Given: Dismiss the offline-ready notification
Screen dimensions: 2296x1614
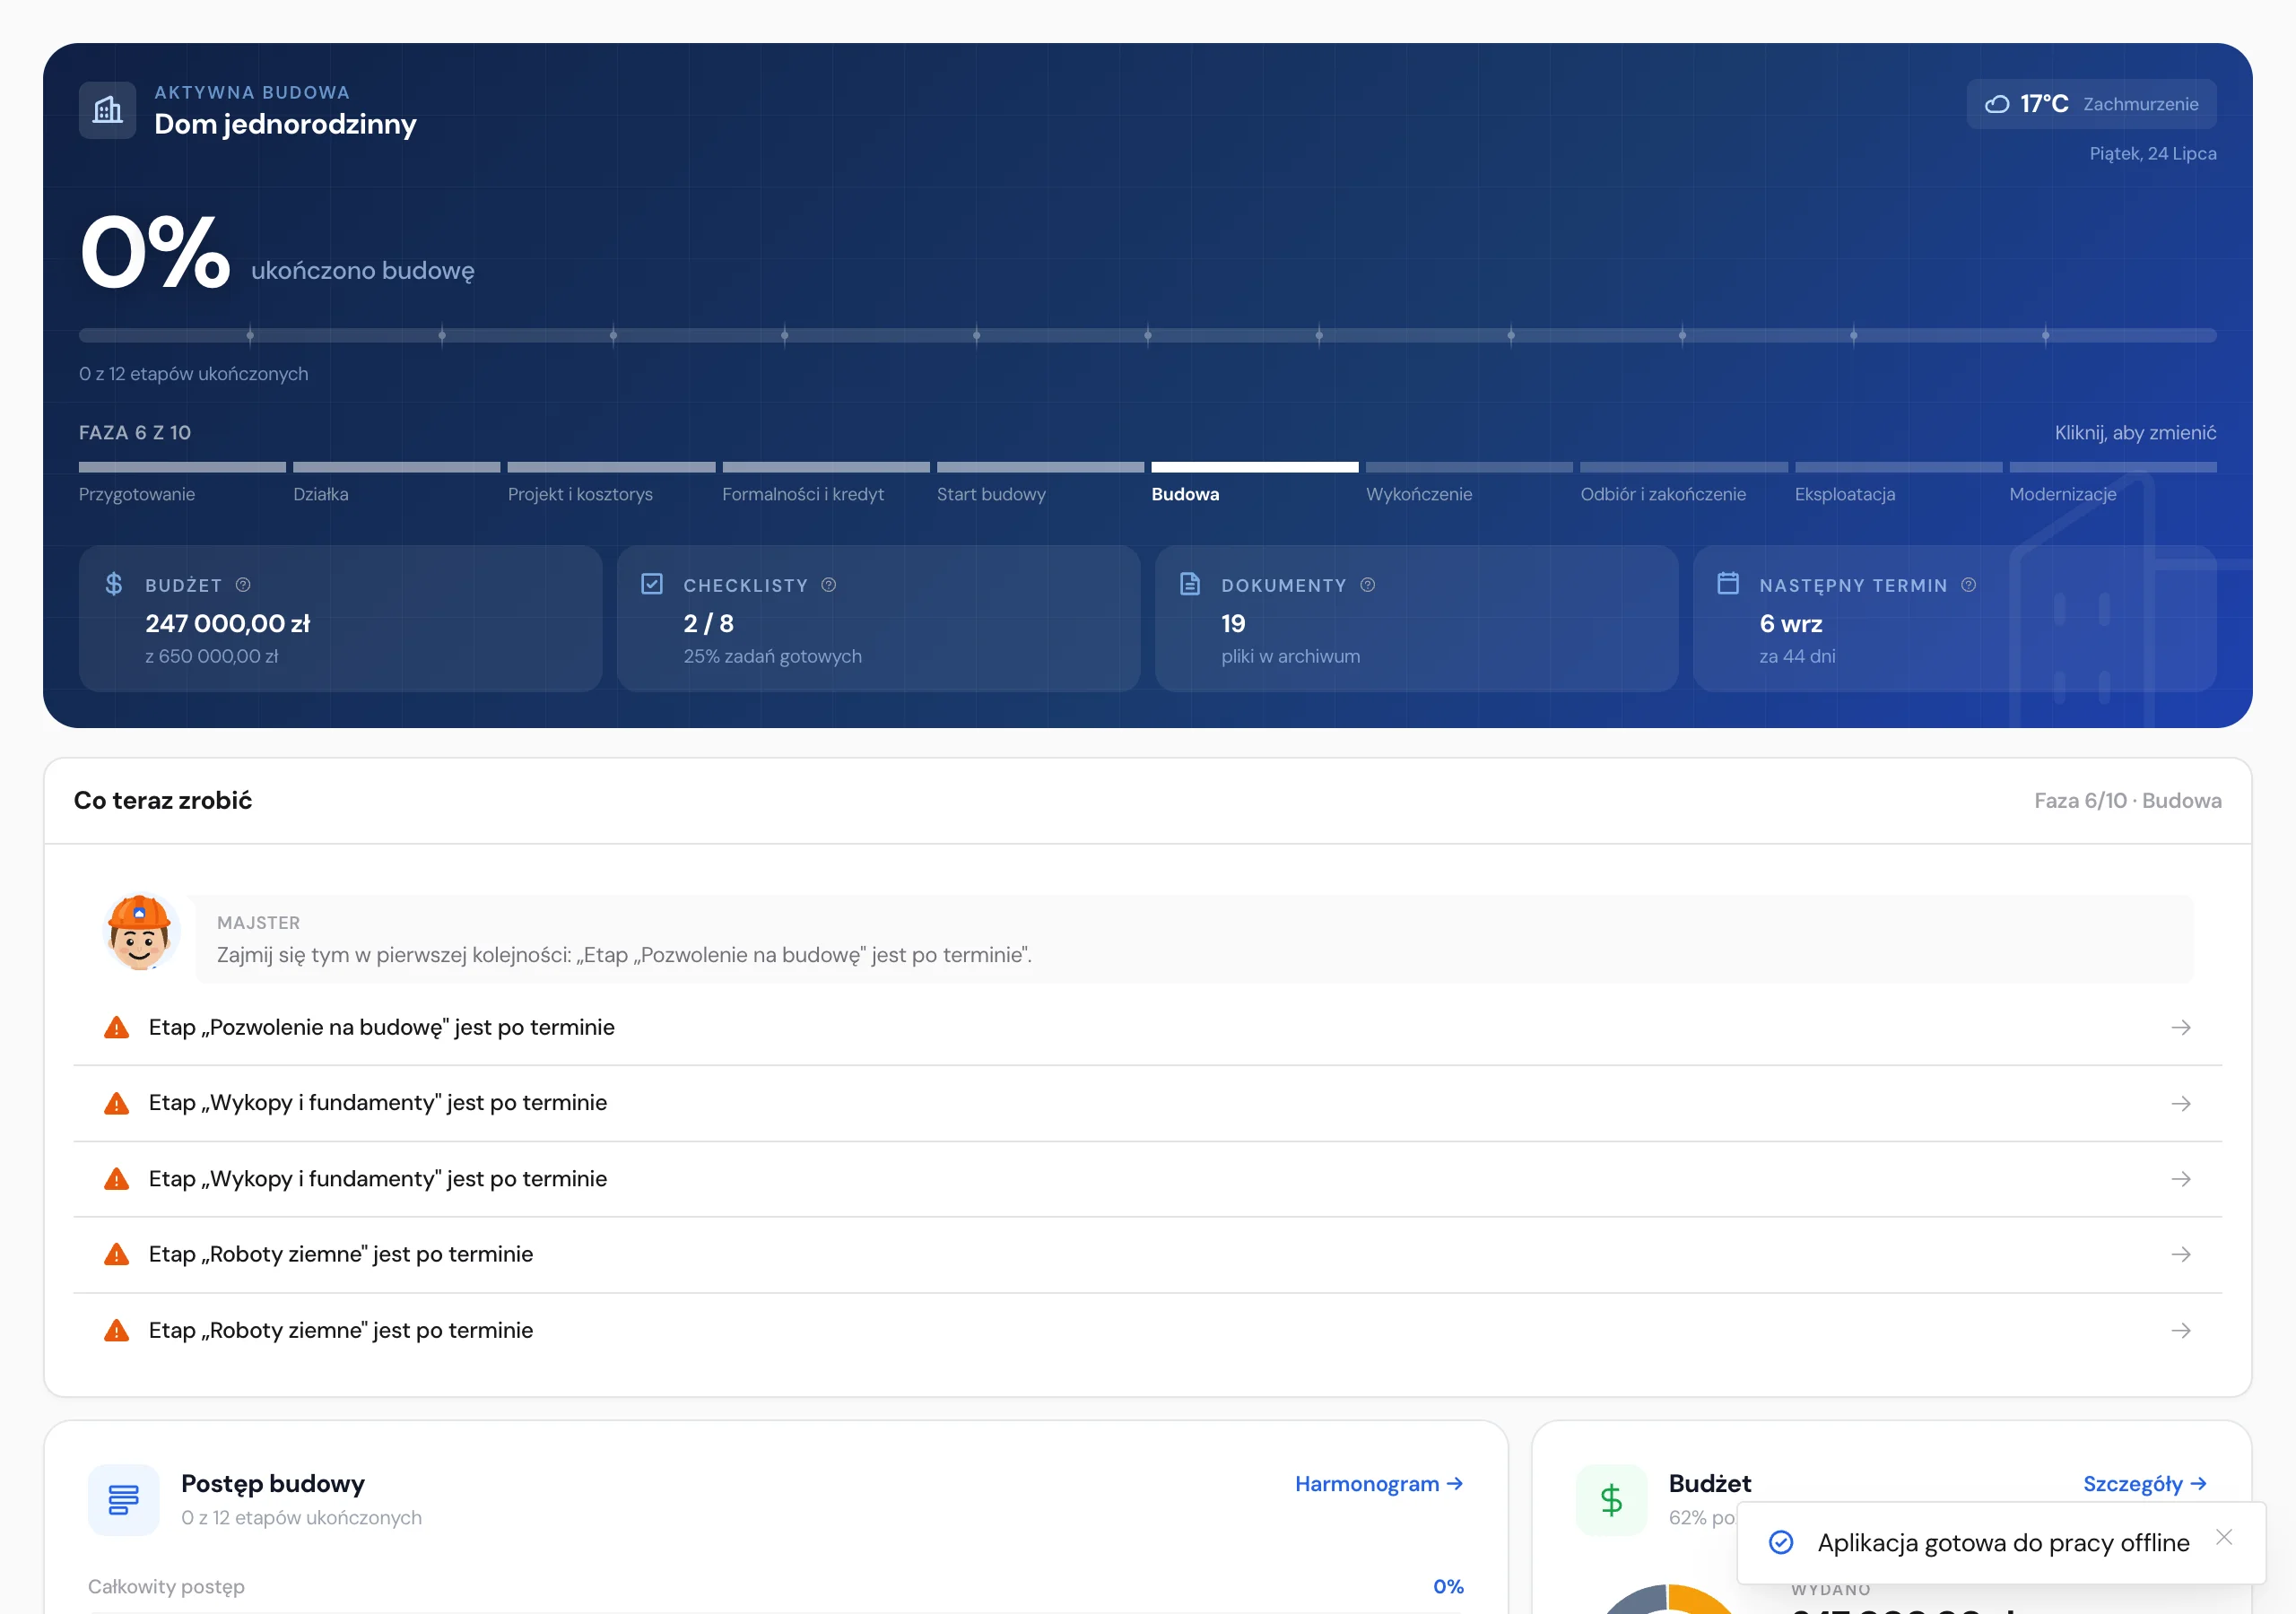Looking at the screenshot, I should 2224,1538.
